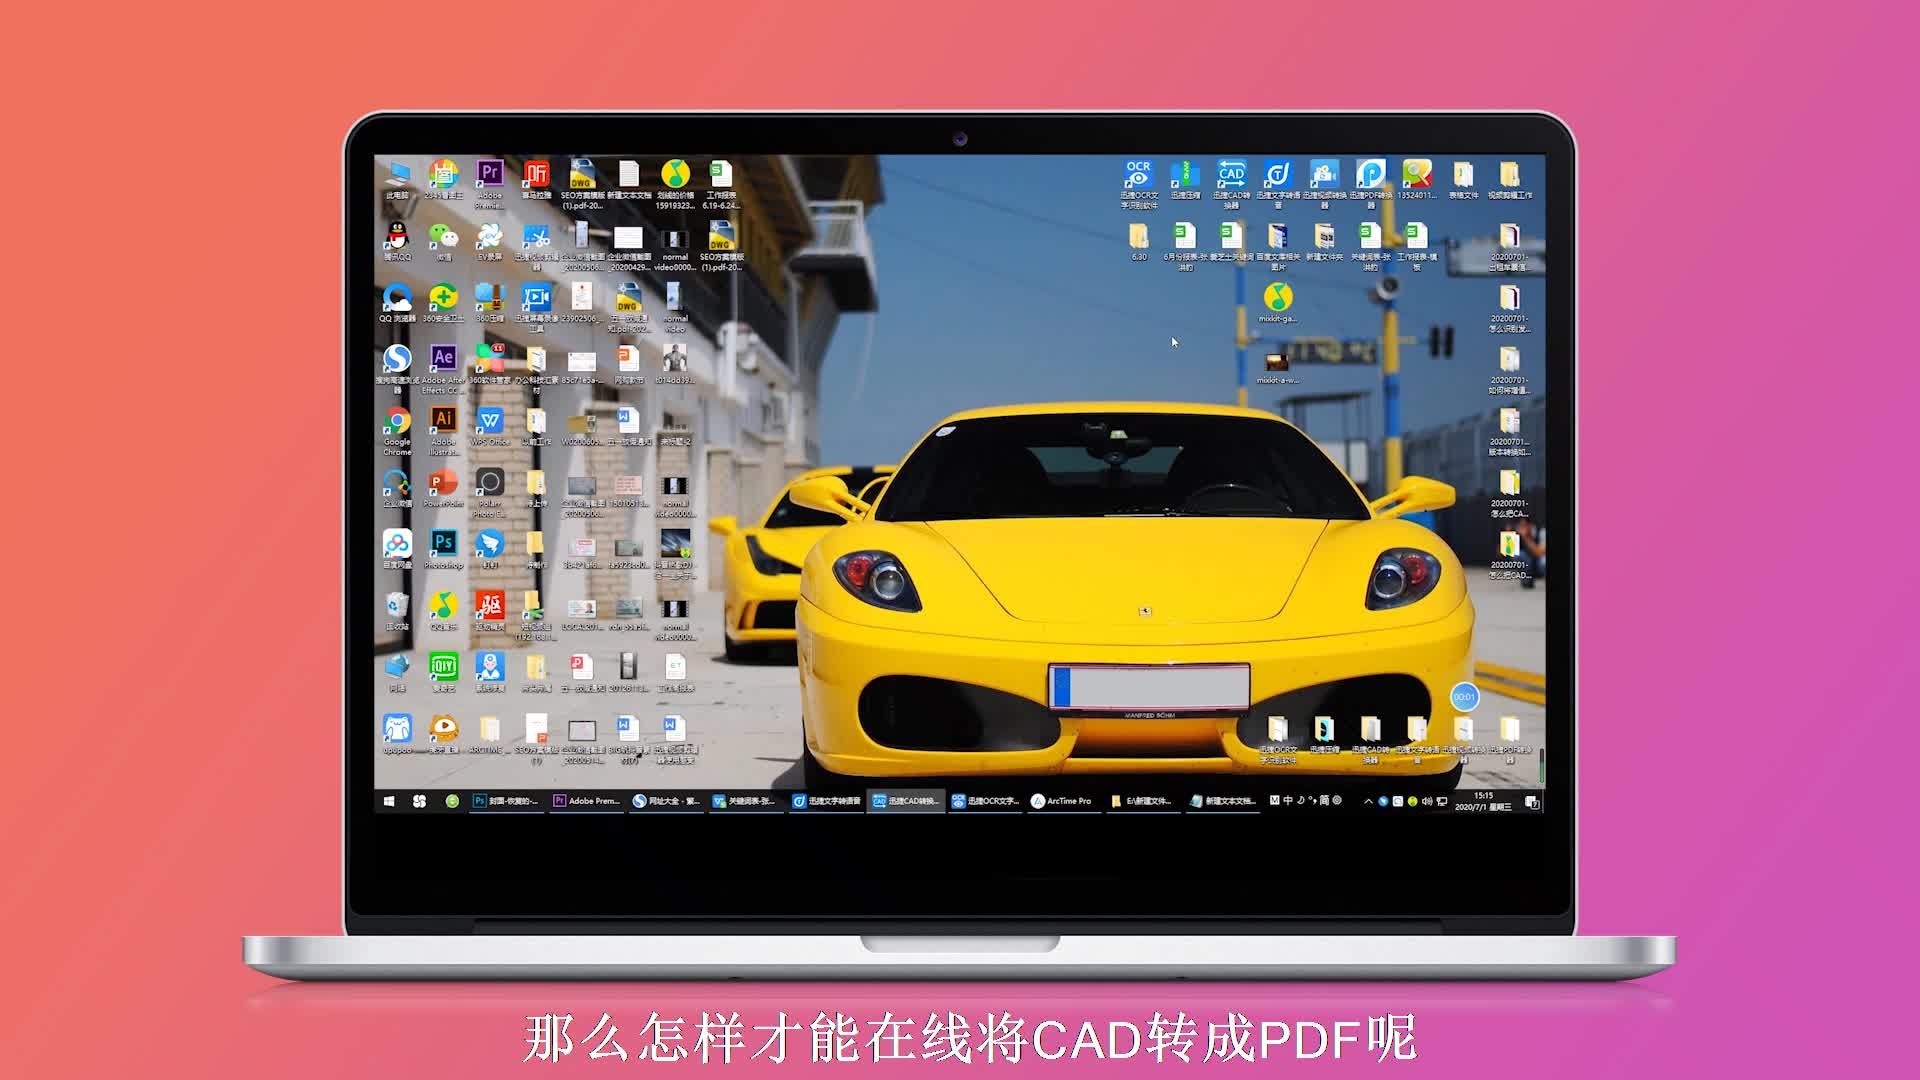Open the 腾讯QQ penguin desktop icon
The image size is (1920, 1080).
tap(397, 238)
